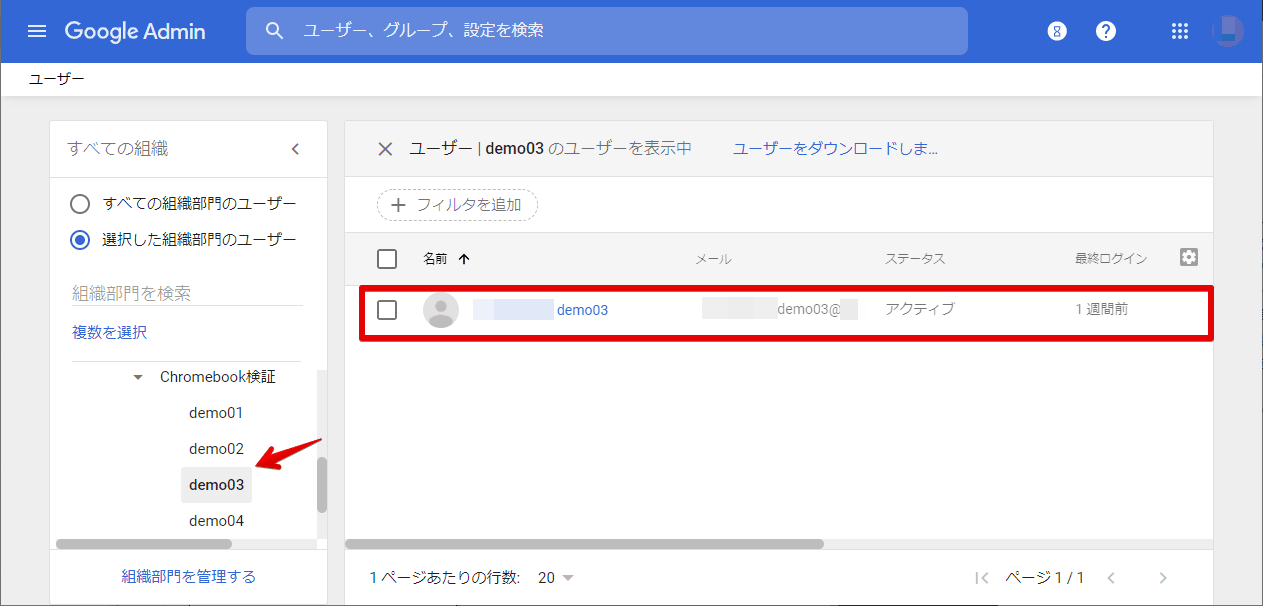Click the search magnifier icon
This screenshot has height=606, width=1263.
coord(275,31)
